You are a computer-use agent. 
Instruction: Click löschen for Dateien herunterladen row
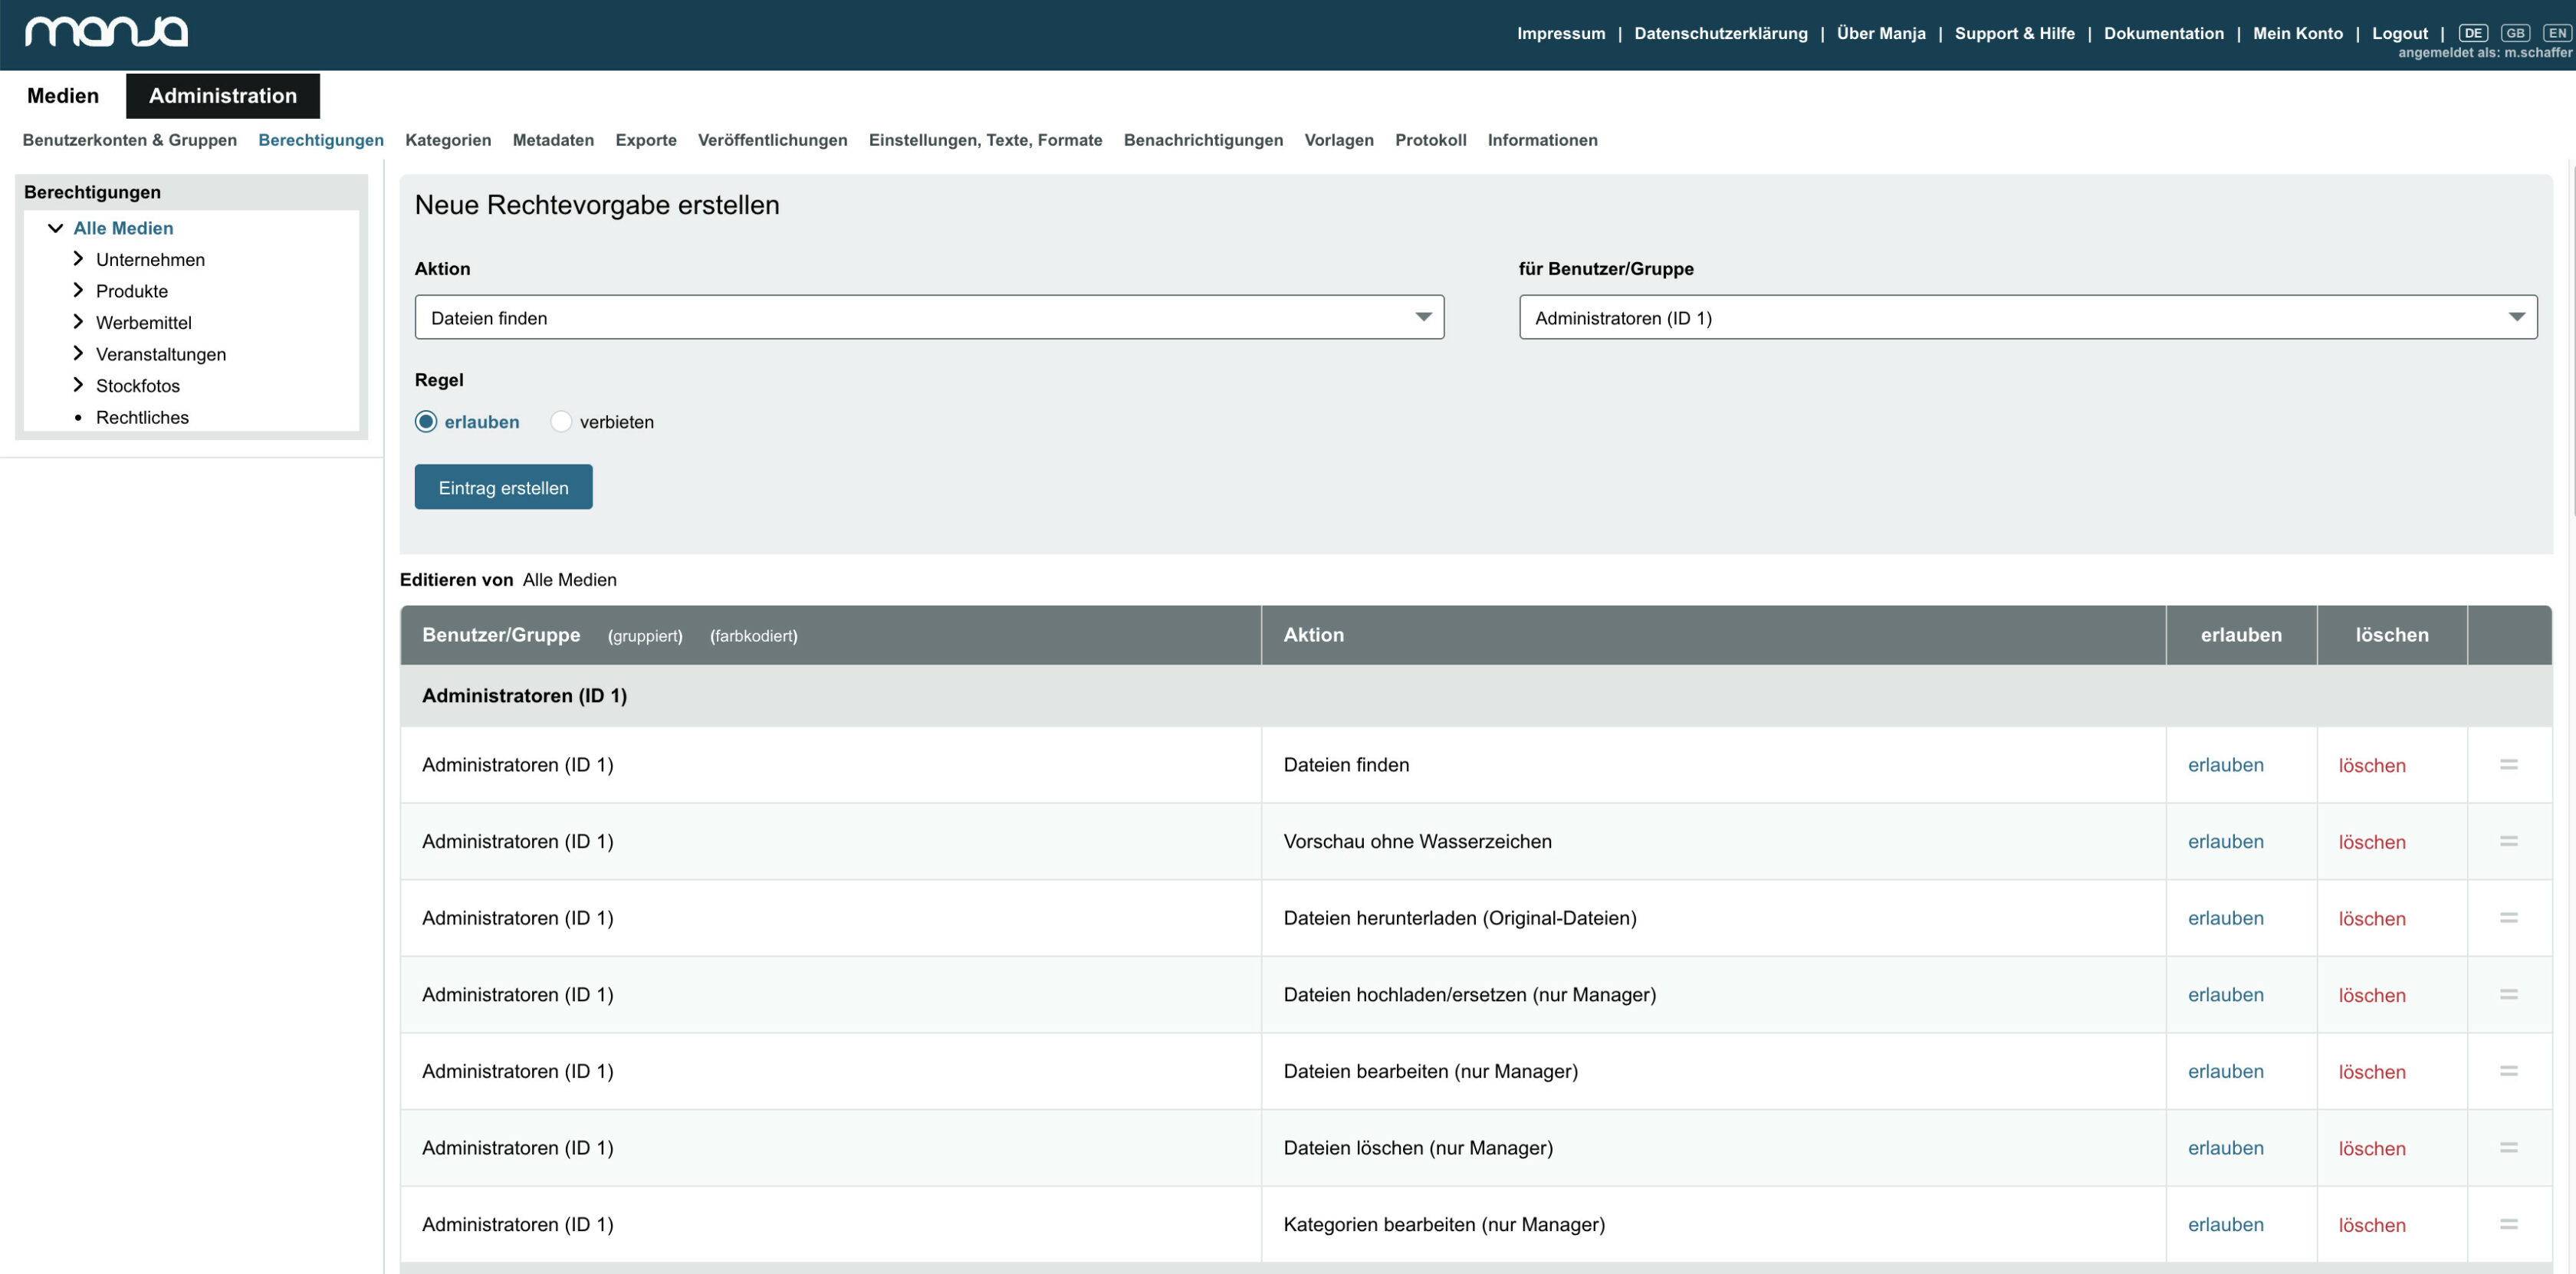pos(2371,918)
